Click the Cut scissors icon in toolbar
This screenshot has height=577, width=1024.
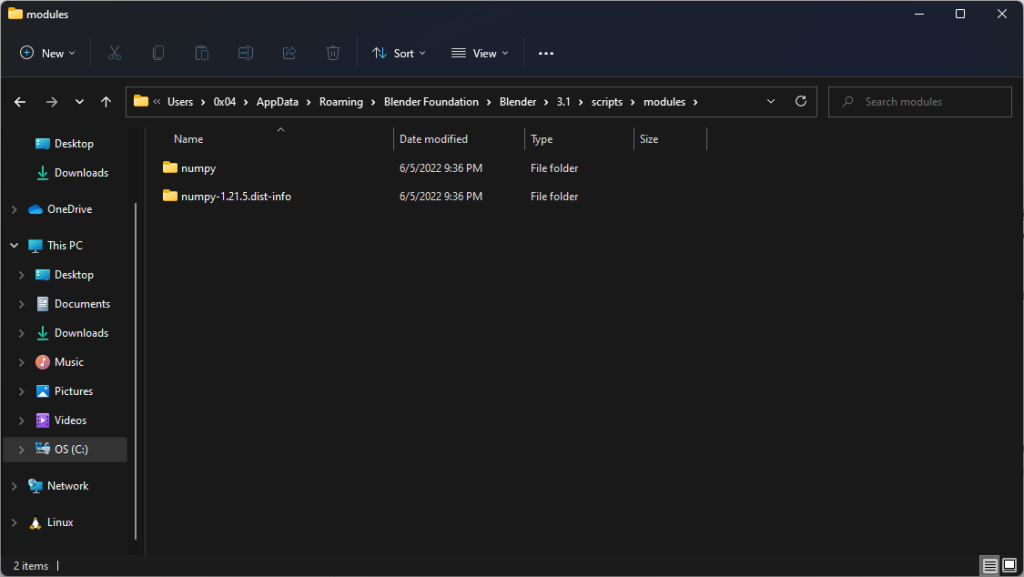click(x=114, y=53)
